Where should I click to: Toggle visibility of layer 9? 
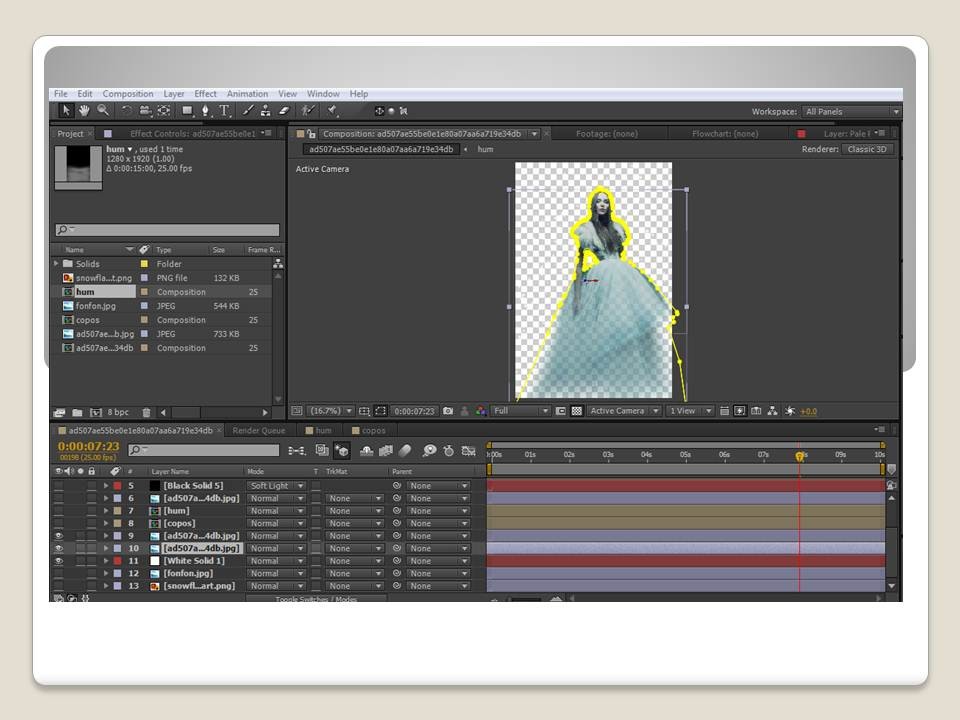[x=58, y=536]
